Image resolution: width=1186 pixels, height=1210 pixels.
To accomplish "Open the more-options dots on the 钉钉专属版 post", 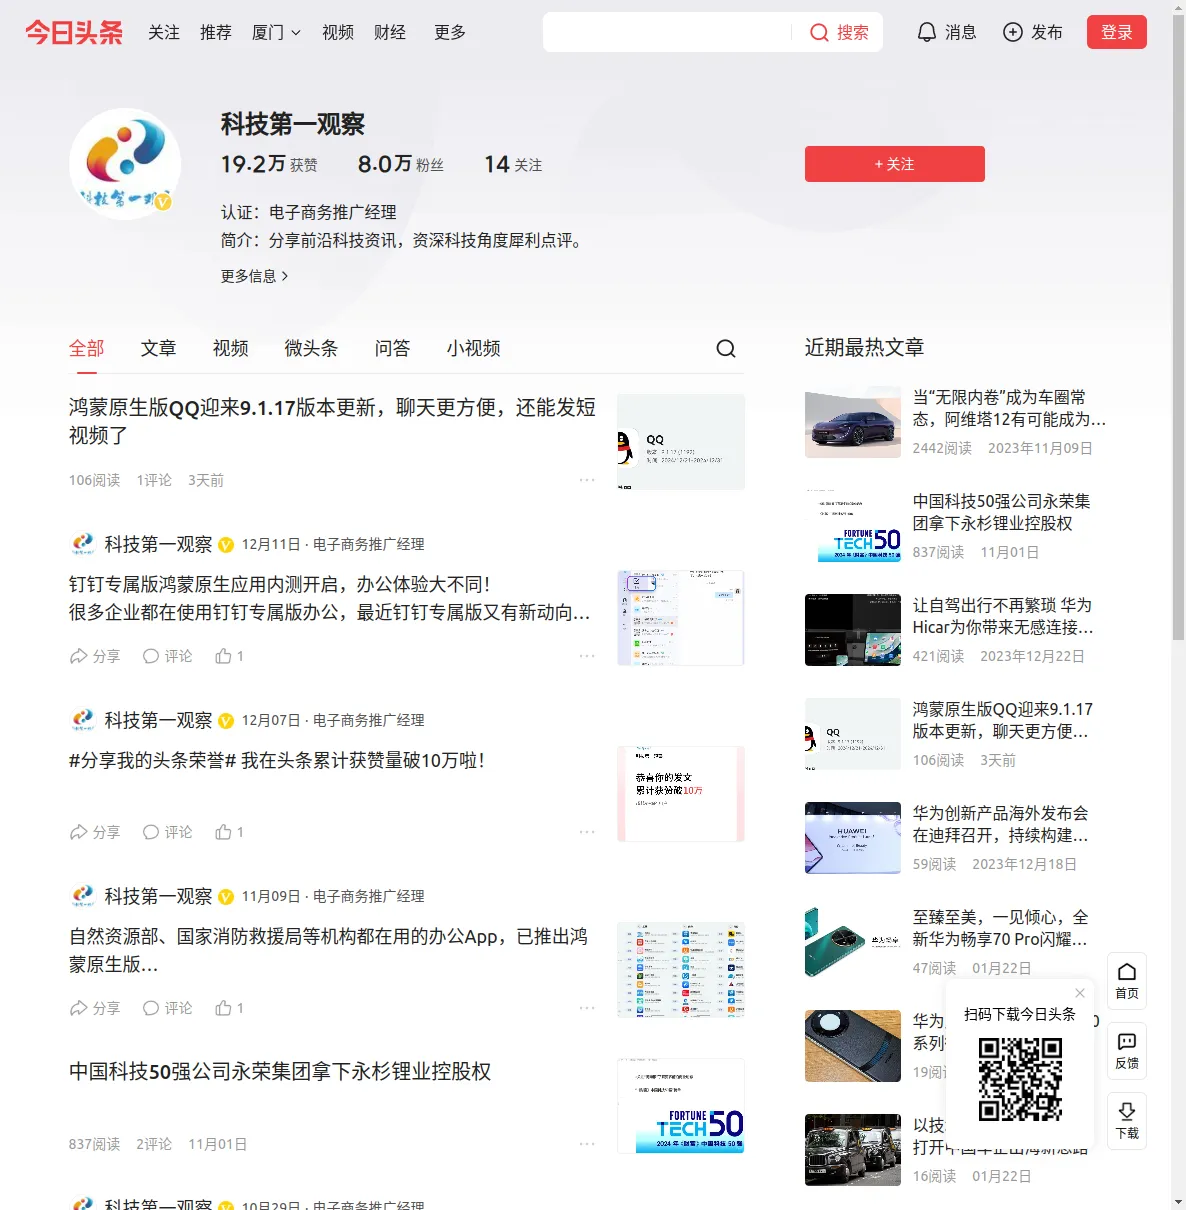I will point(587,656).
